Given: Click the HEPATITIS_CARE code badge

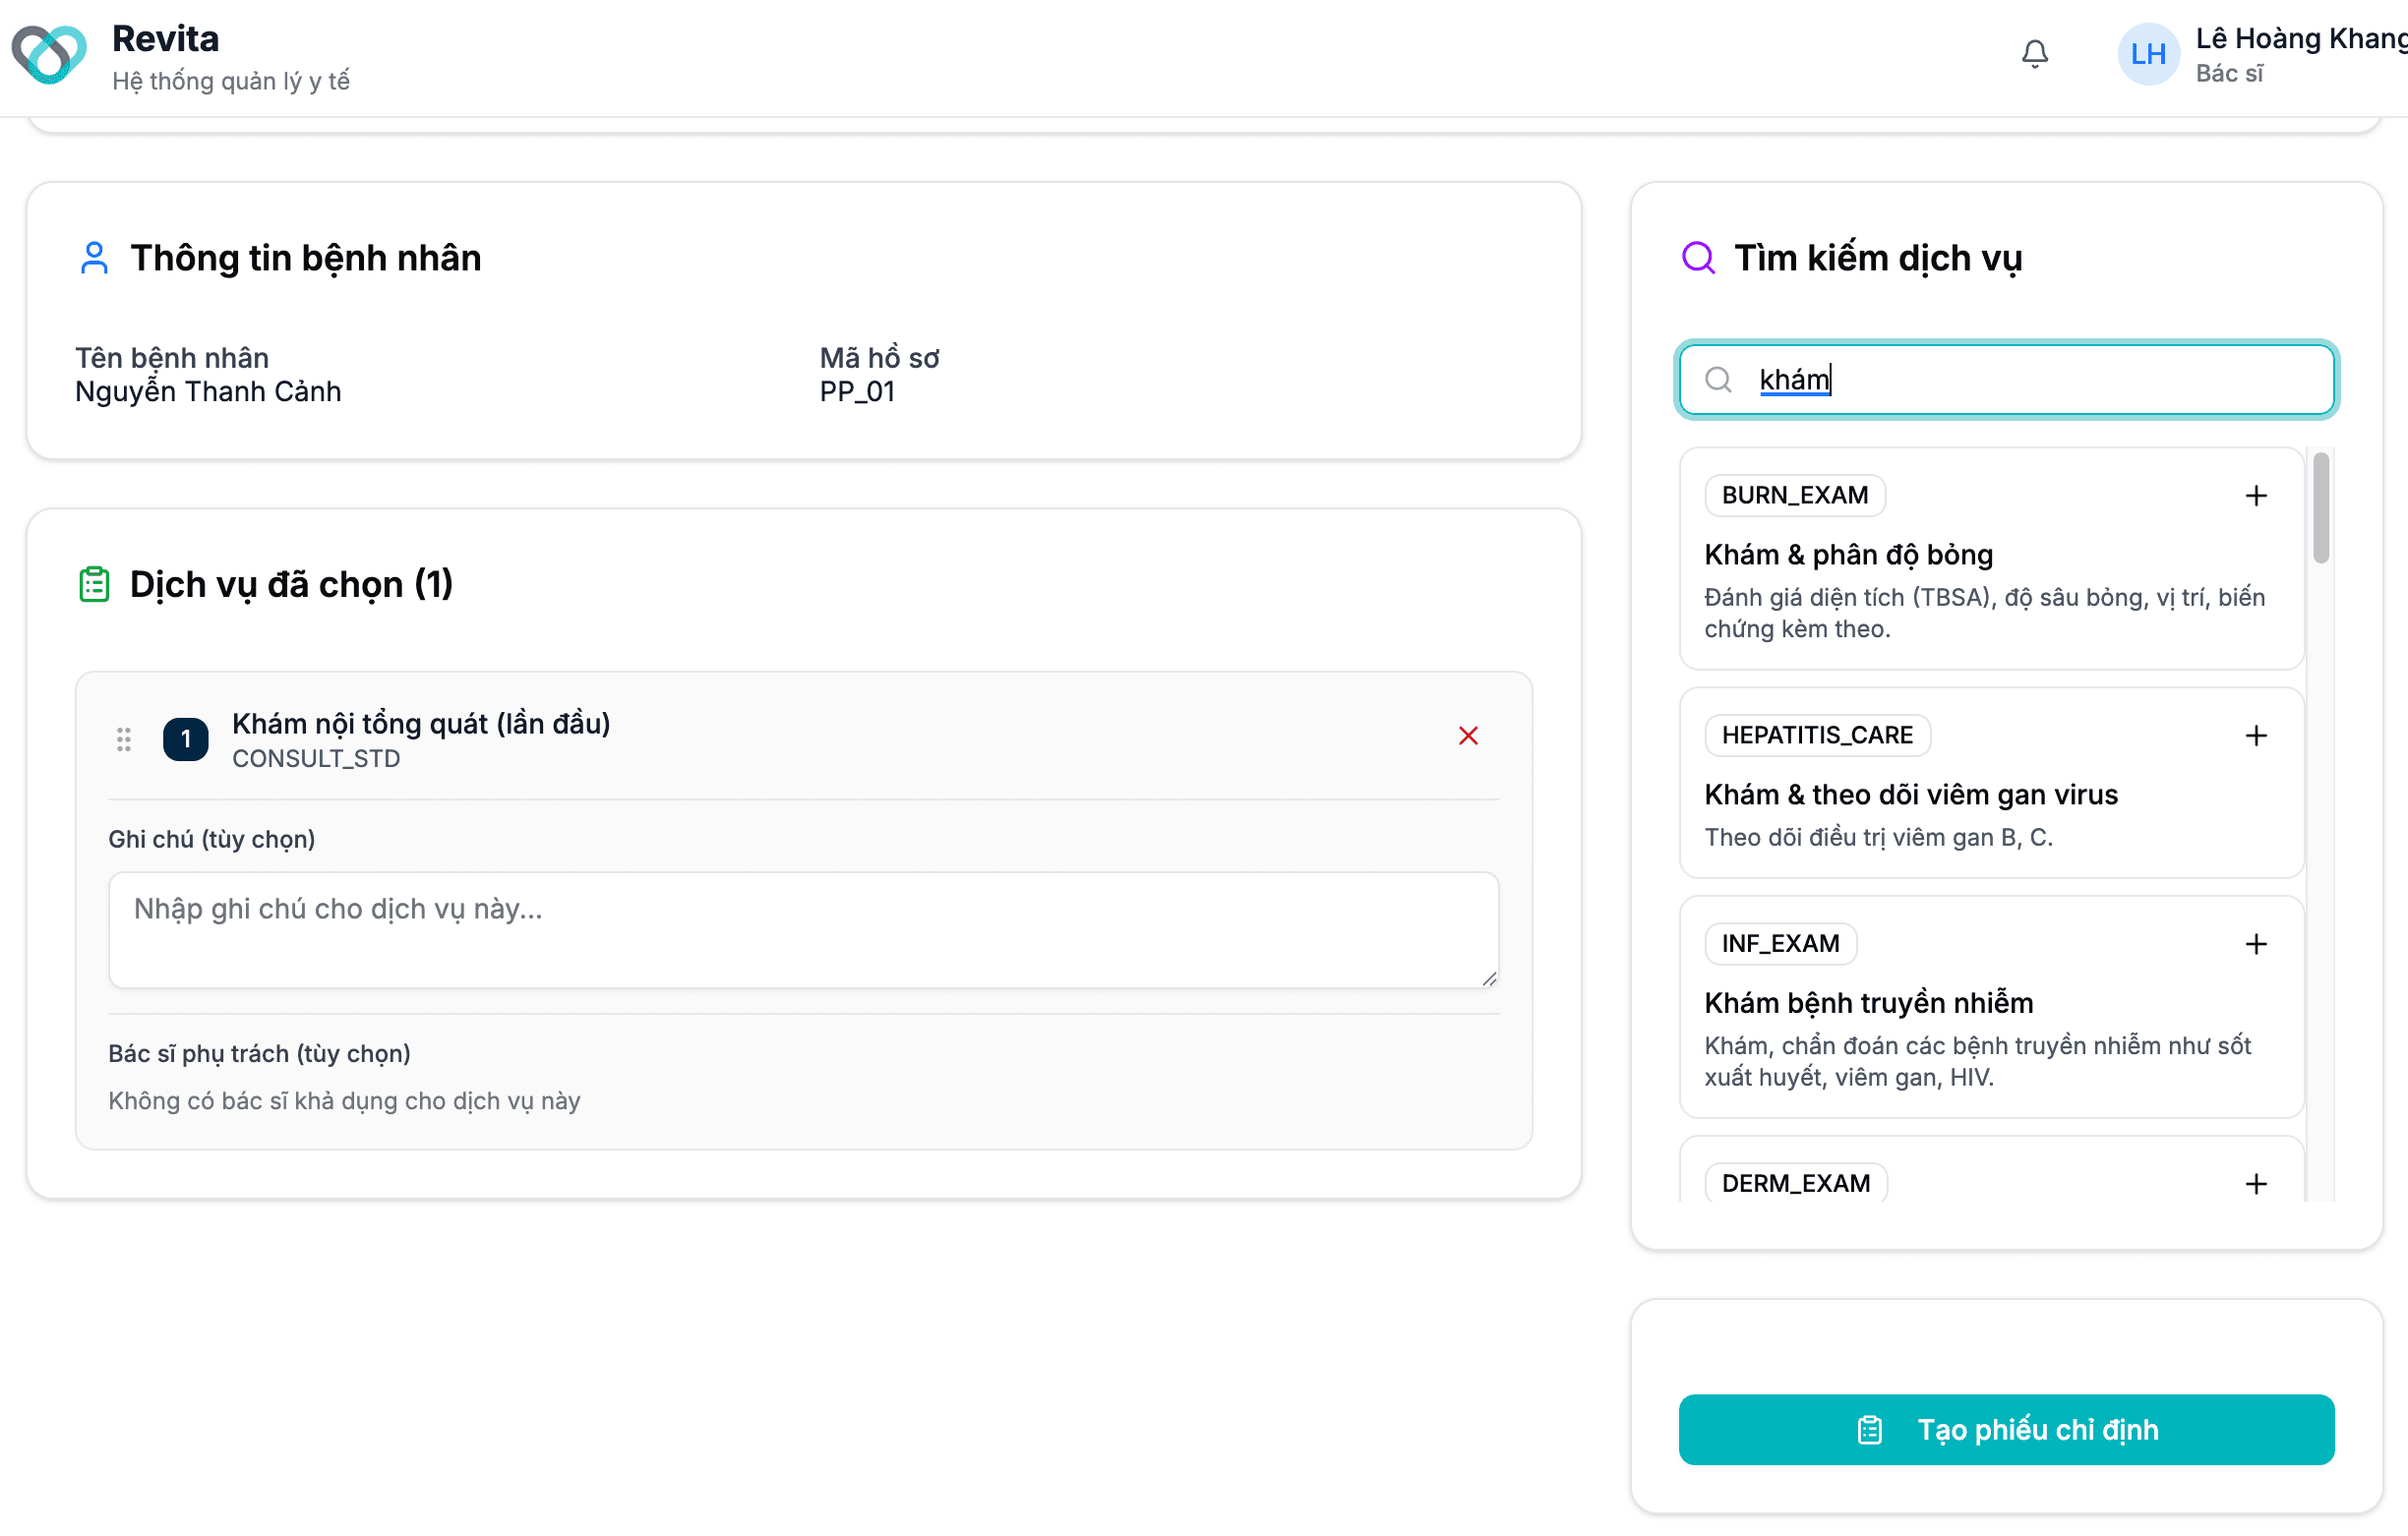Looking at the screenshot, I should [1816, 736].
